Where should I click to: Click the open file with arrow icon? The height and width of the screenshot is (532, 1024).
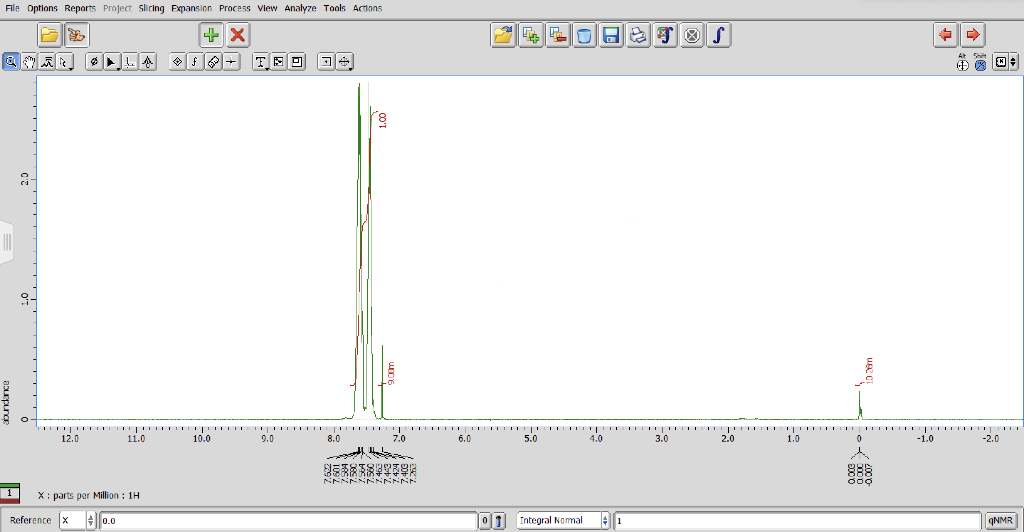tap(504, 35)
